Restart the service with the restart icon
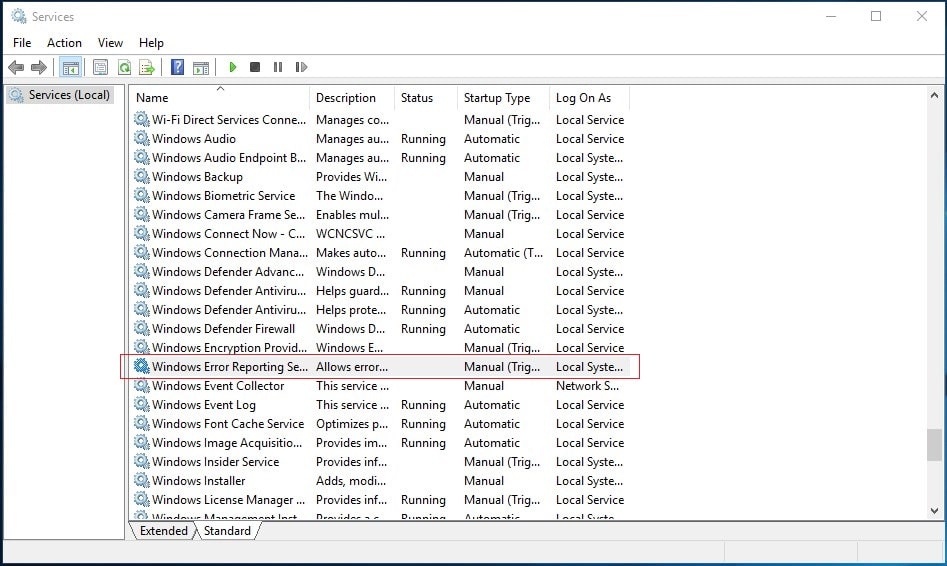 click(x=301, y=67)
